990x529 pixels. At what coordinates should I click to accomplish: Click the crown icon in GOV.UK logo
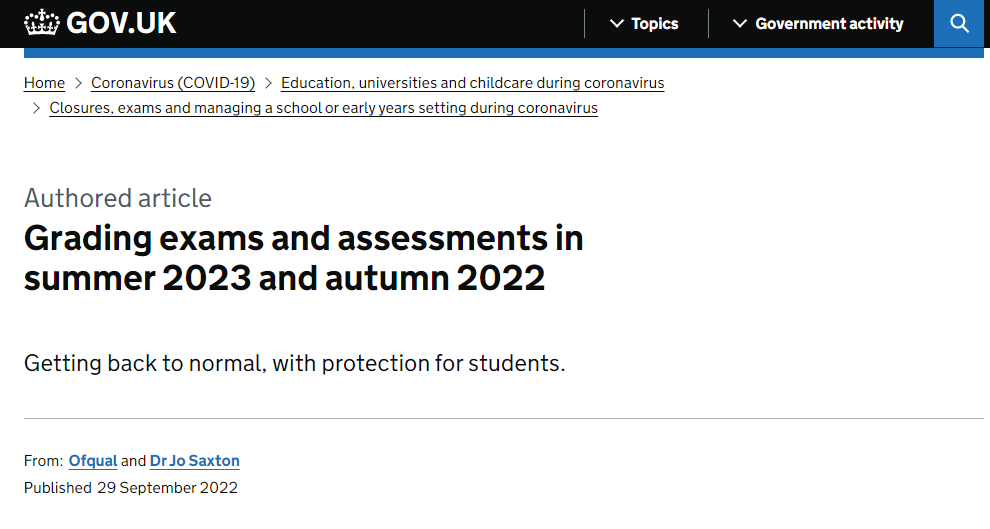[x=42, y=23]
